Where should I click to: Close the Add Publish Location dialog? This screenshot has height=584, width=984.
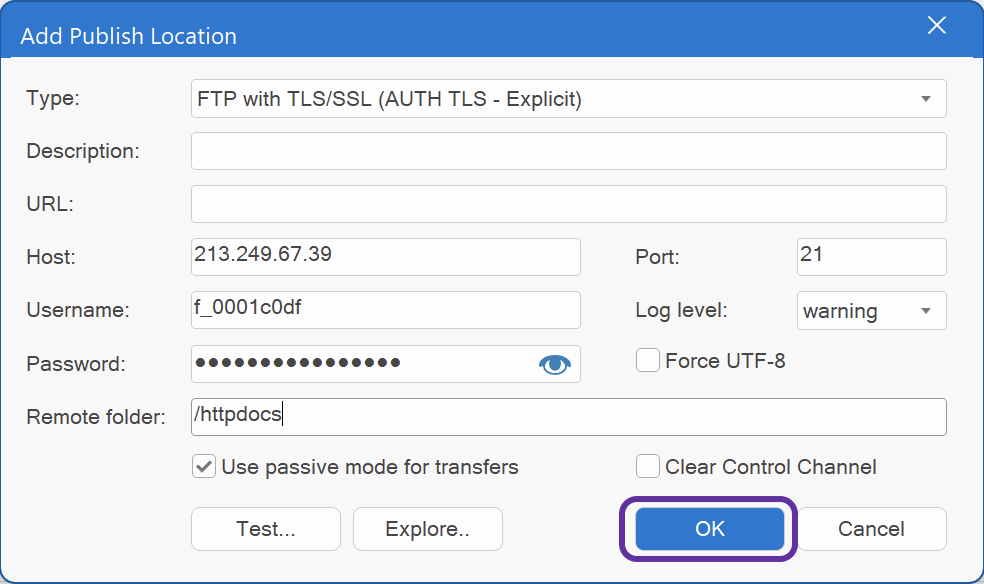click(x=937, y=26)
